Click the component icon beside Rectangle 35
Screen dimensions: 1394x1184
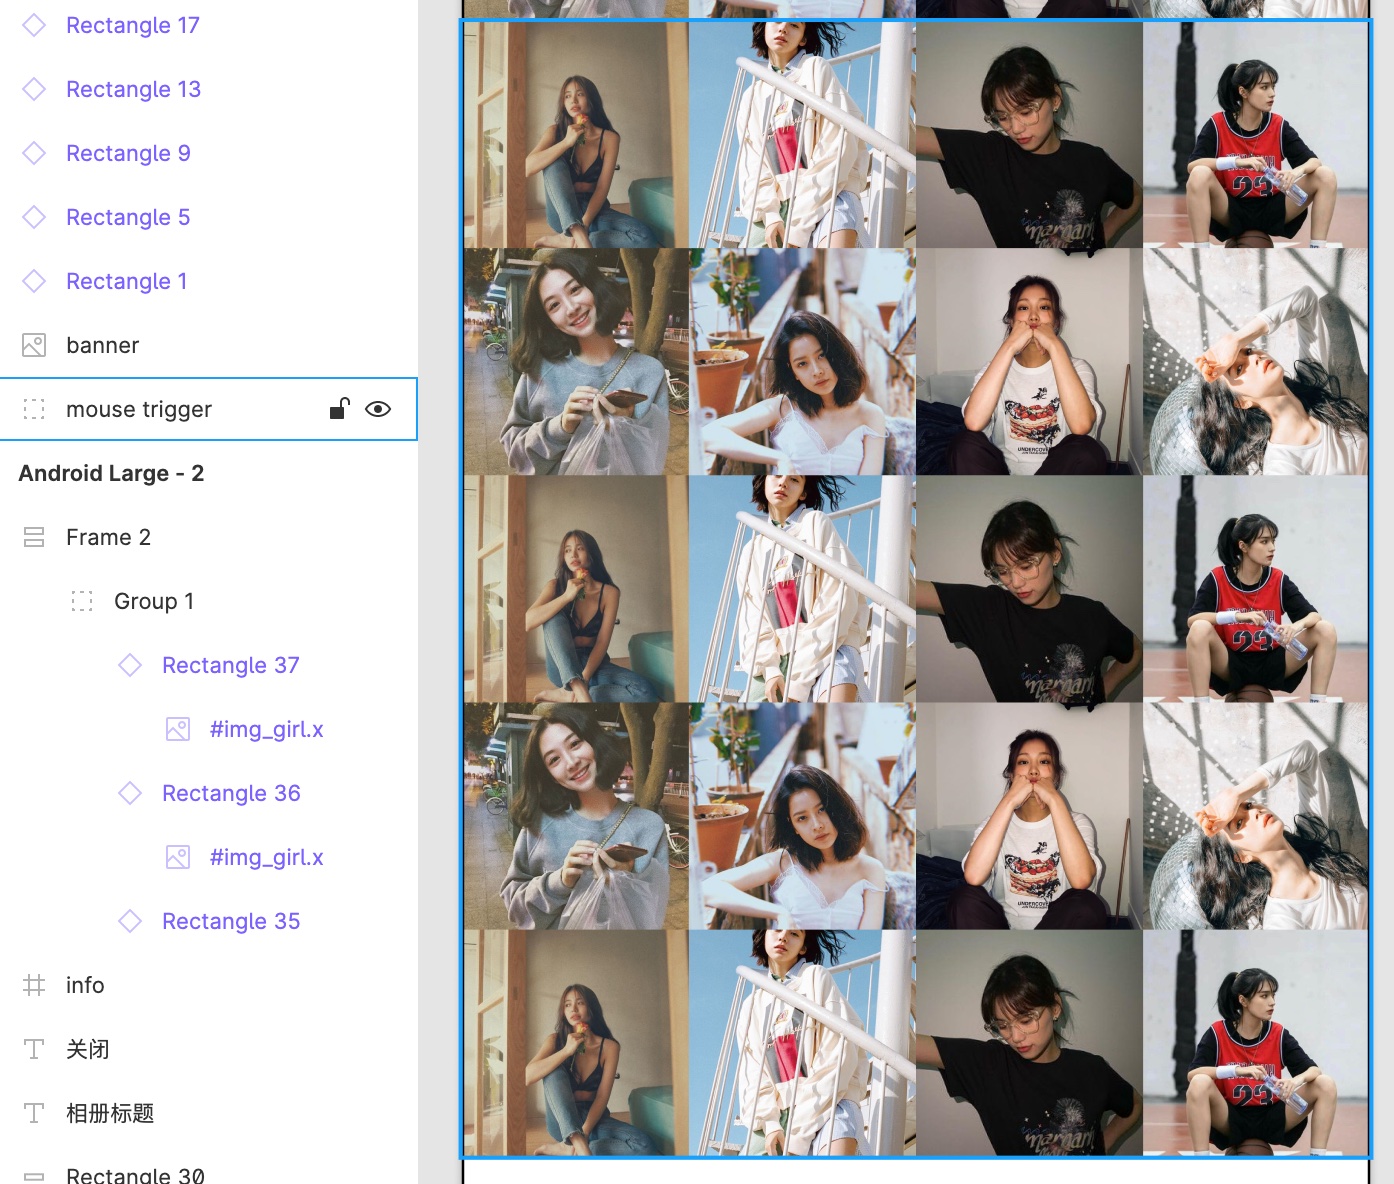tap(130, 921)
